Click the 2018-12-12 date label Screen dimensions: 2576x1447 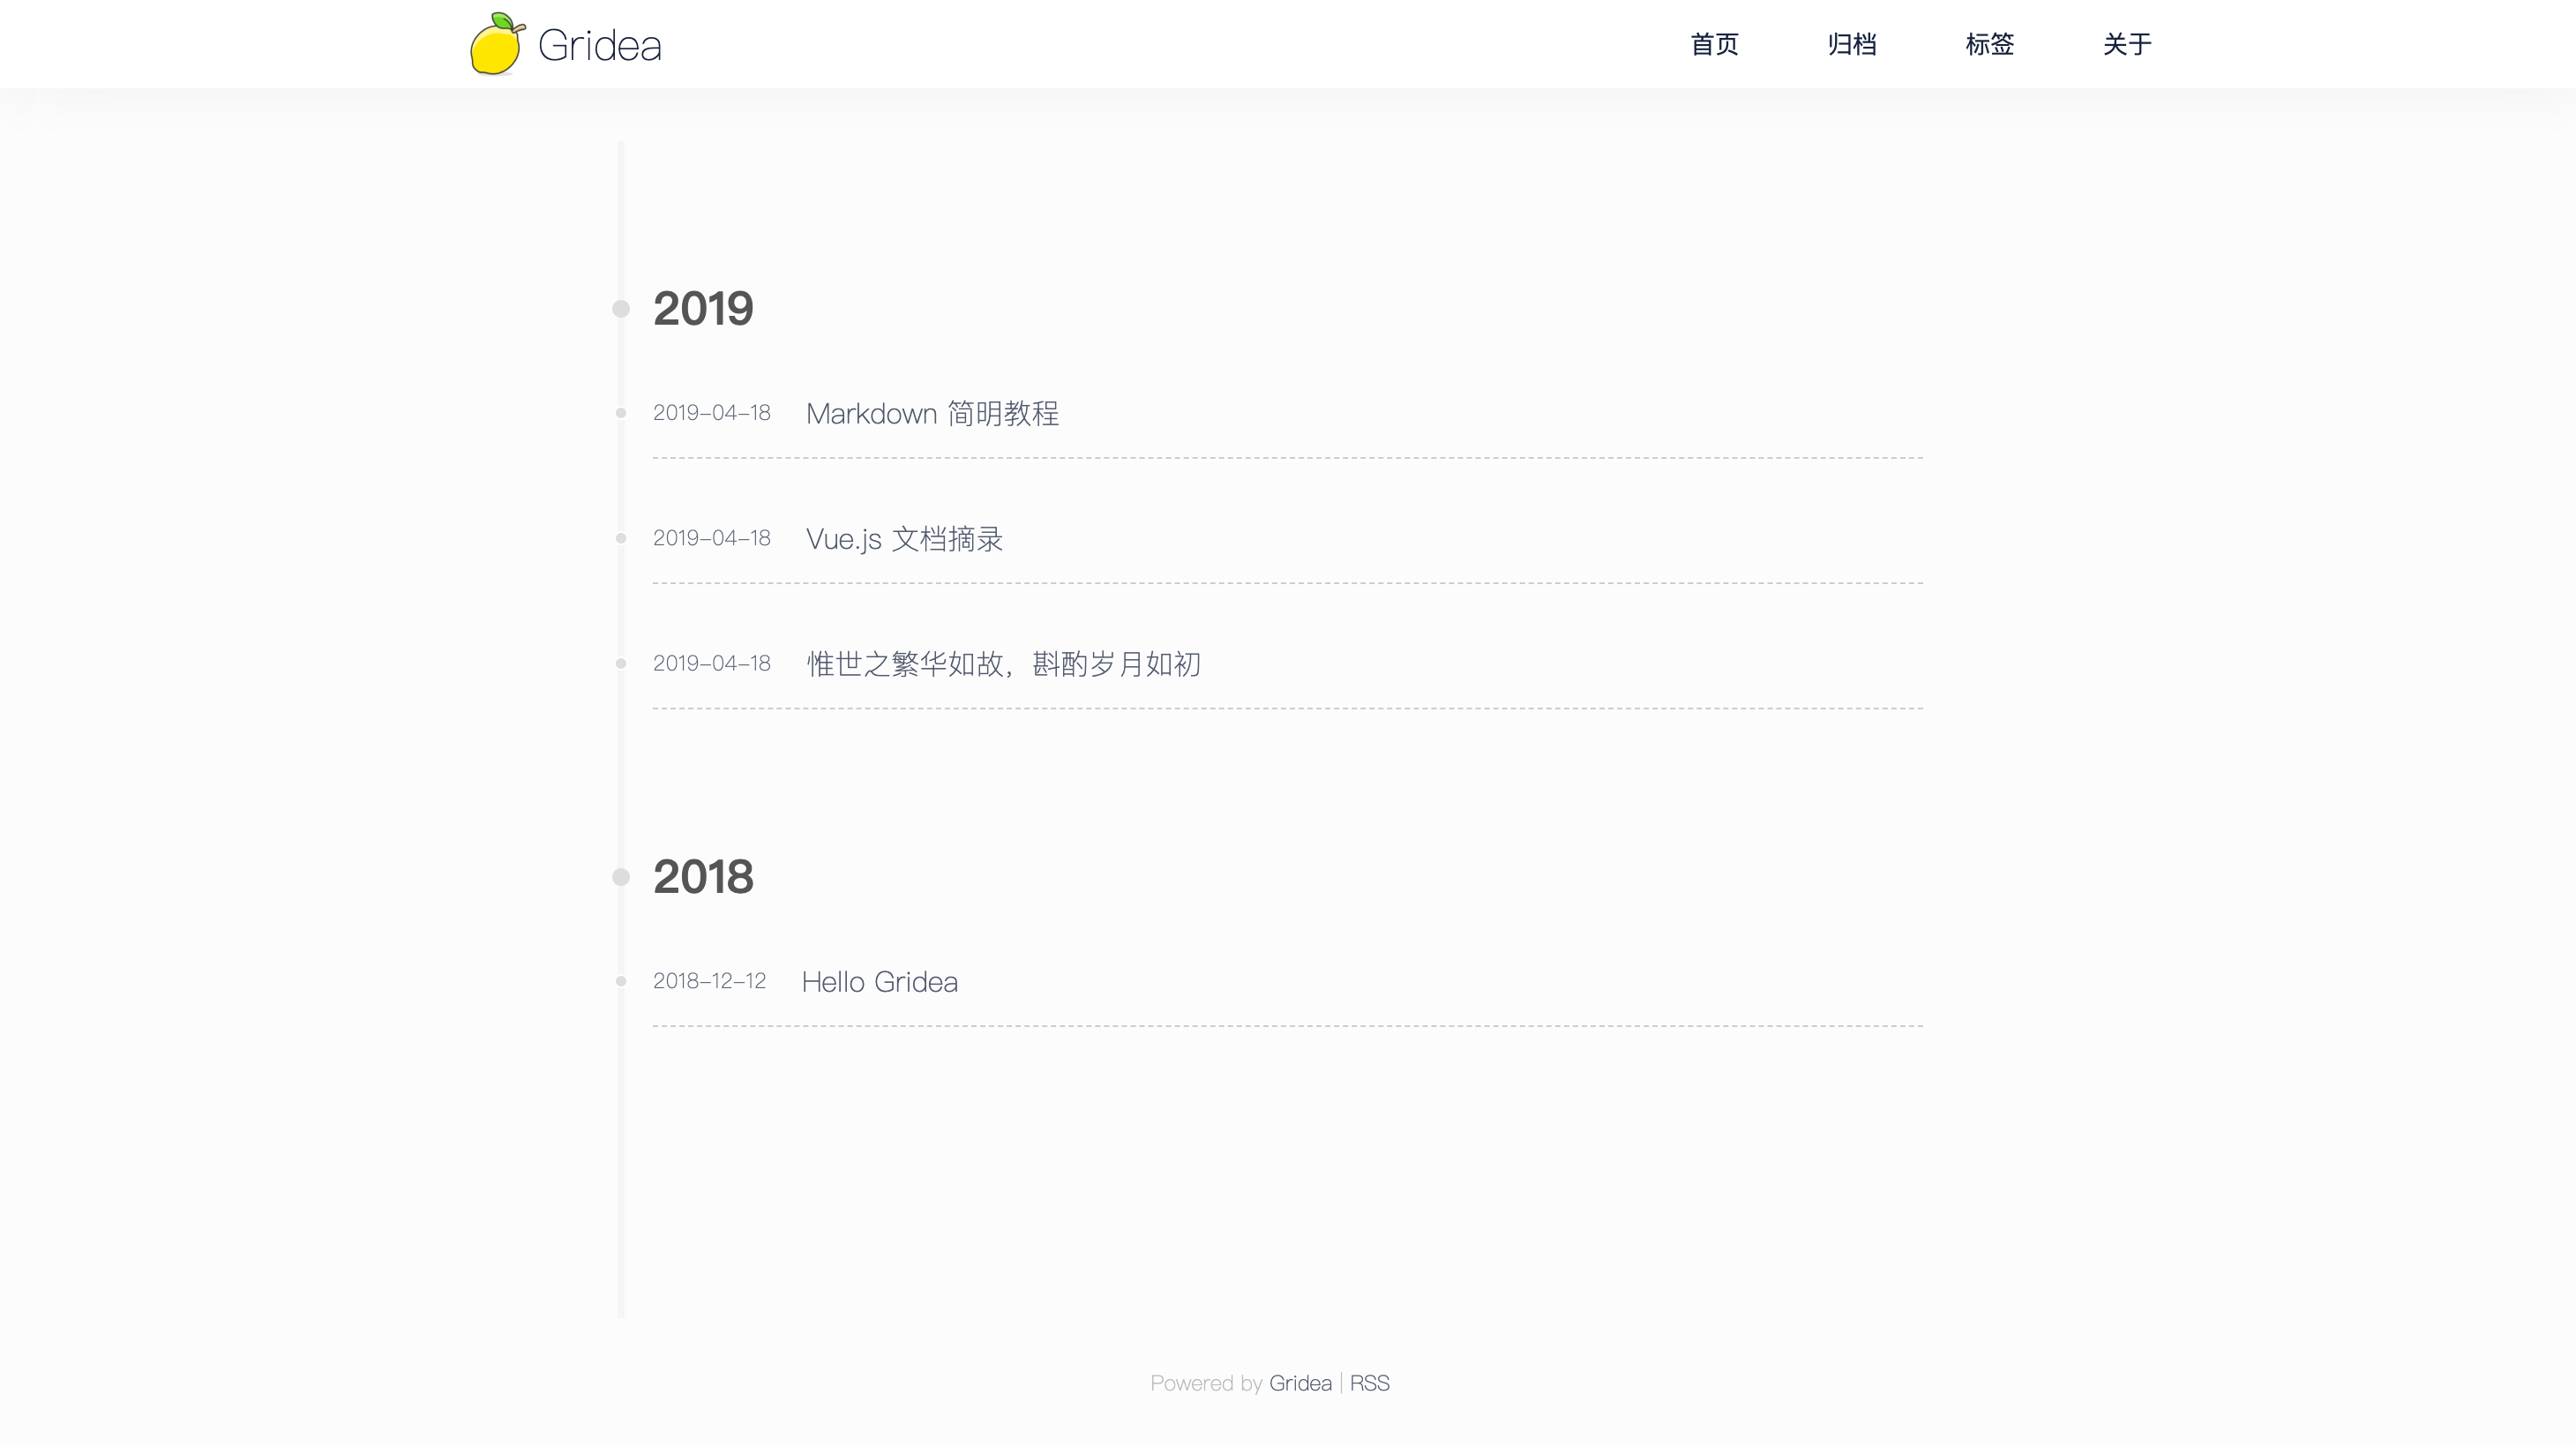click(709, 981)
